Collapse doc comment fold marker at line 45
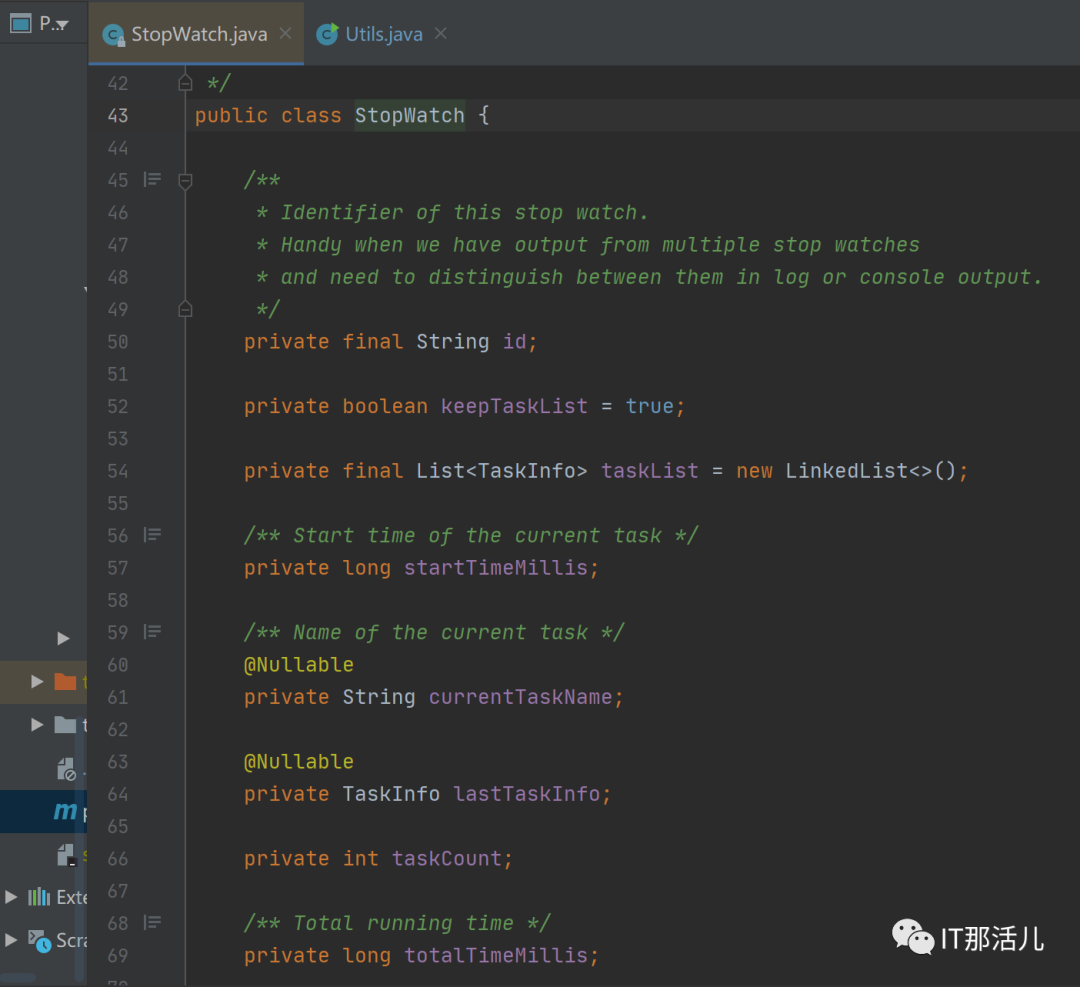 click(185, 181)
